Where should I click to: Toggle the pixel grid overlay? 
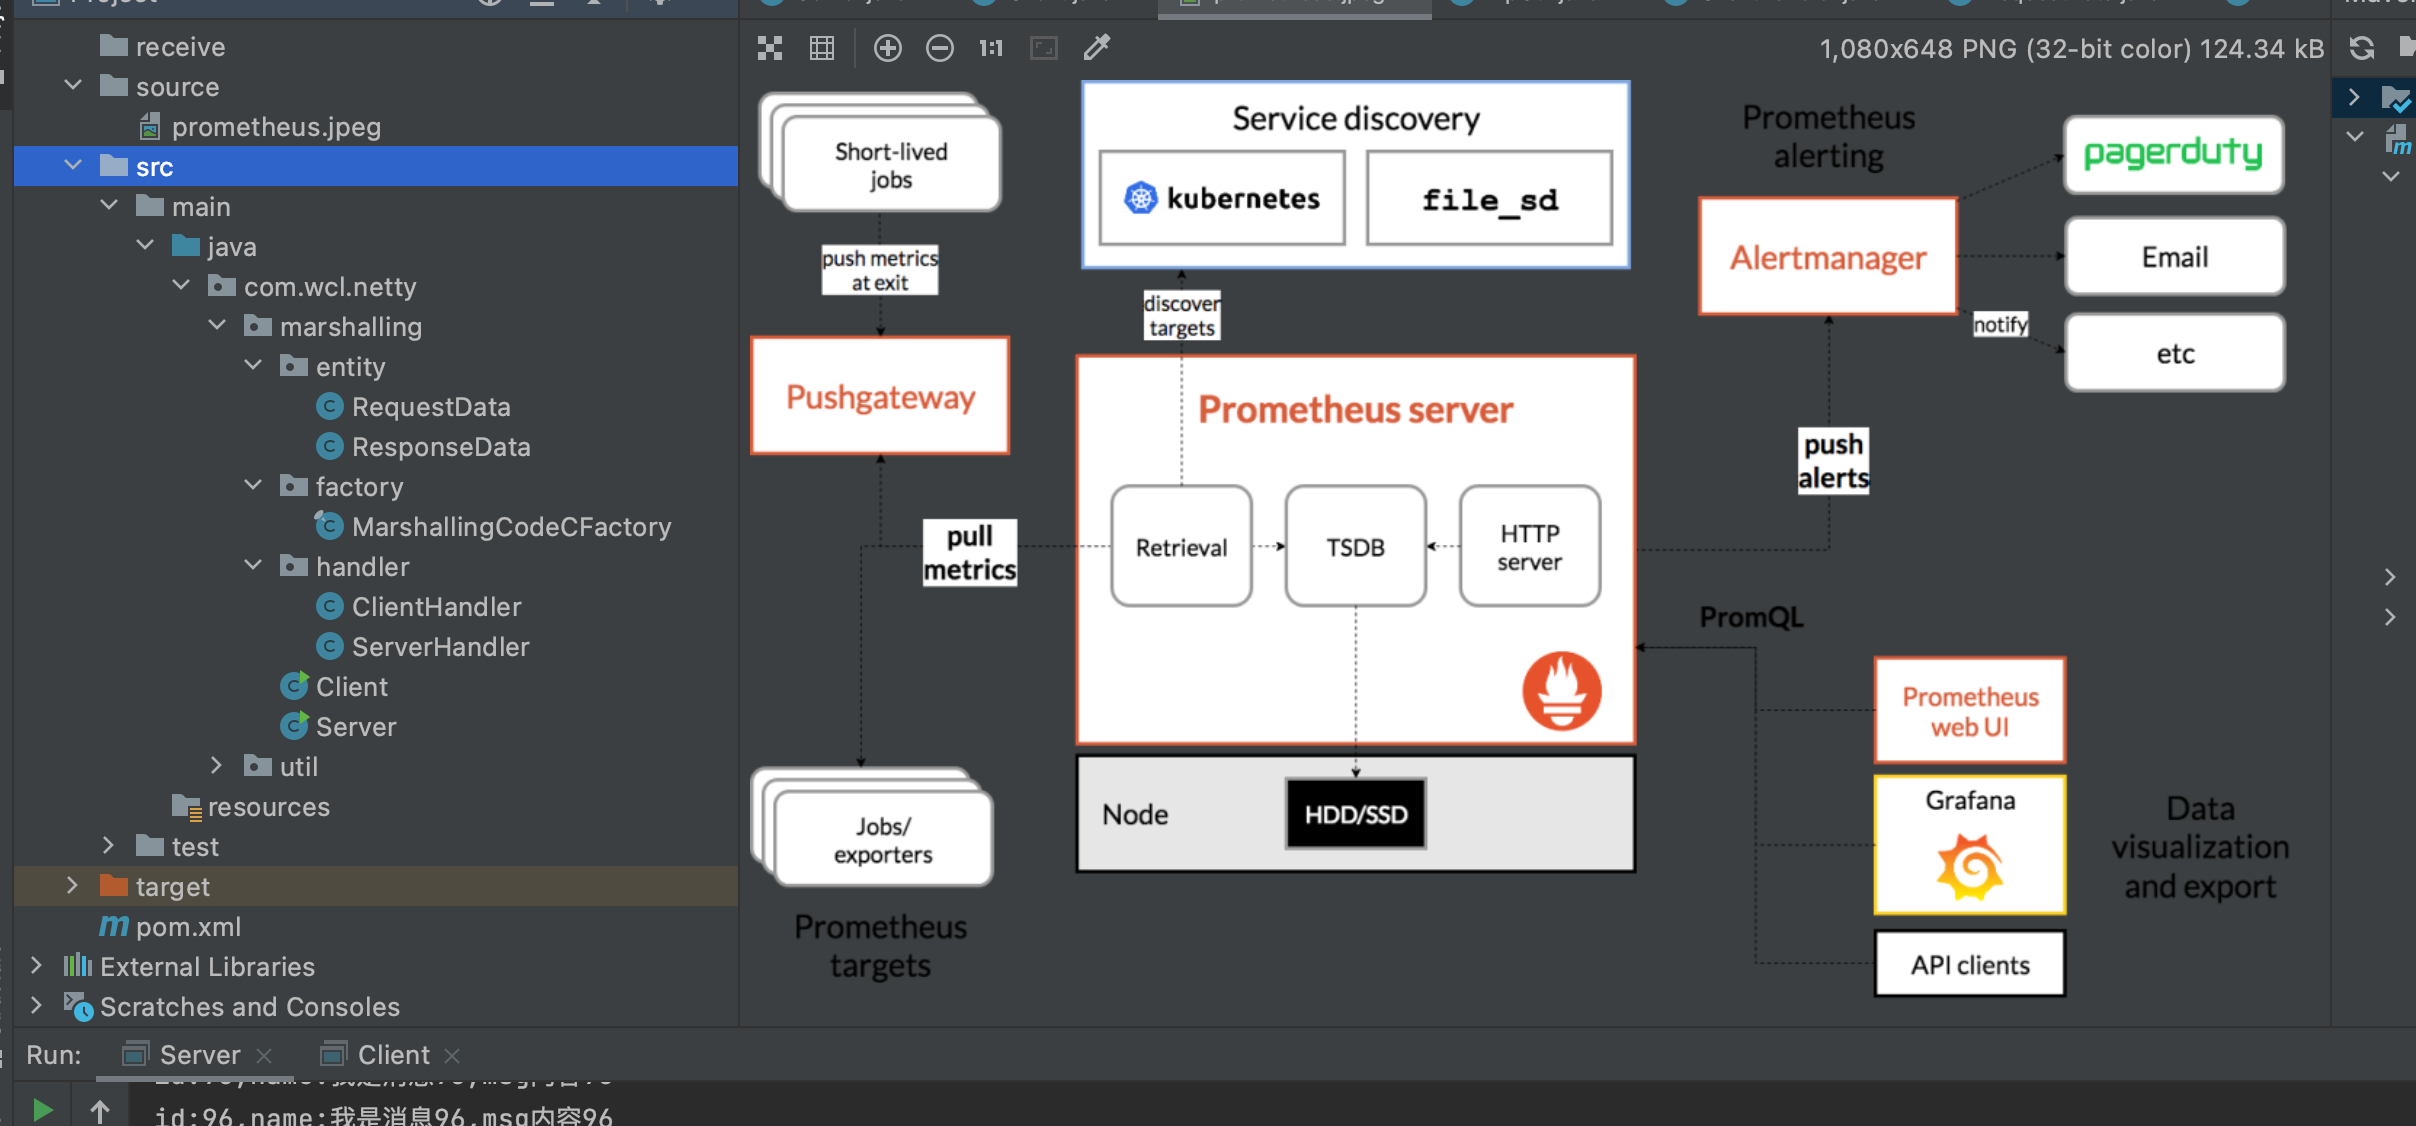point(822,48)
